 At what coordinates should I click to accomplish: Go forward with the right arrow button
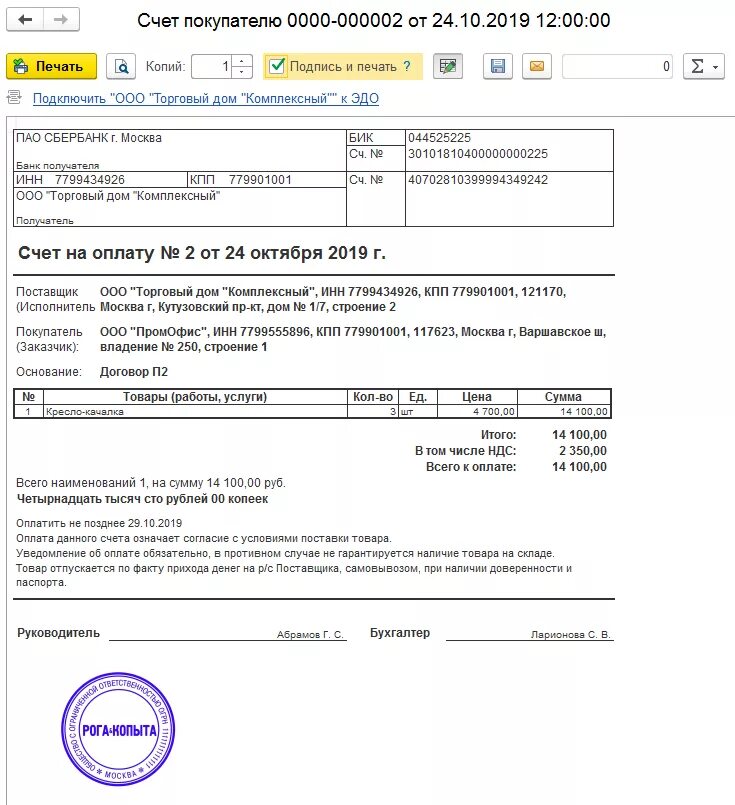point(61,20)
